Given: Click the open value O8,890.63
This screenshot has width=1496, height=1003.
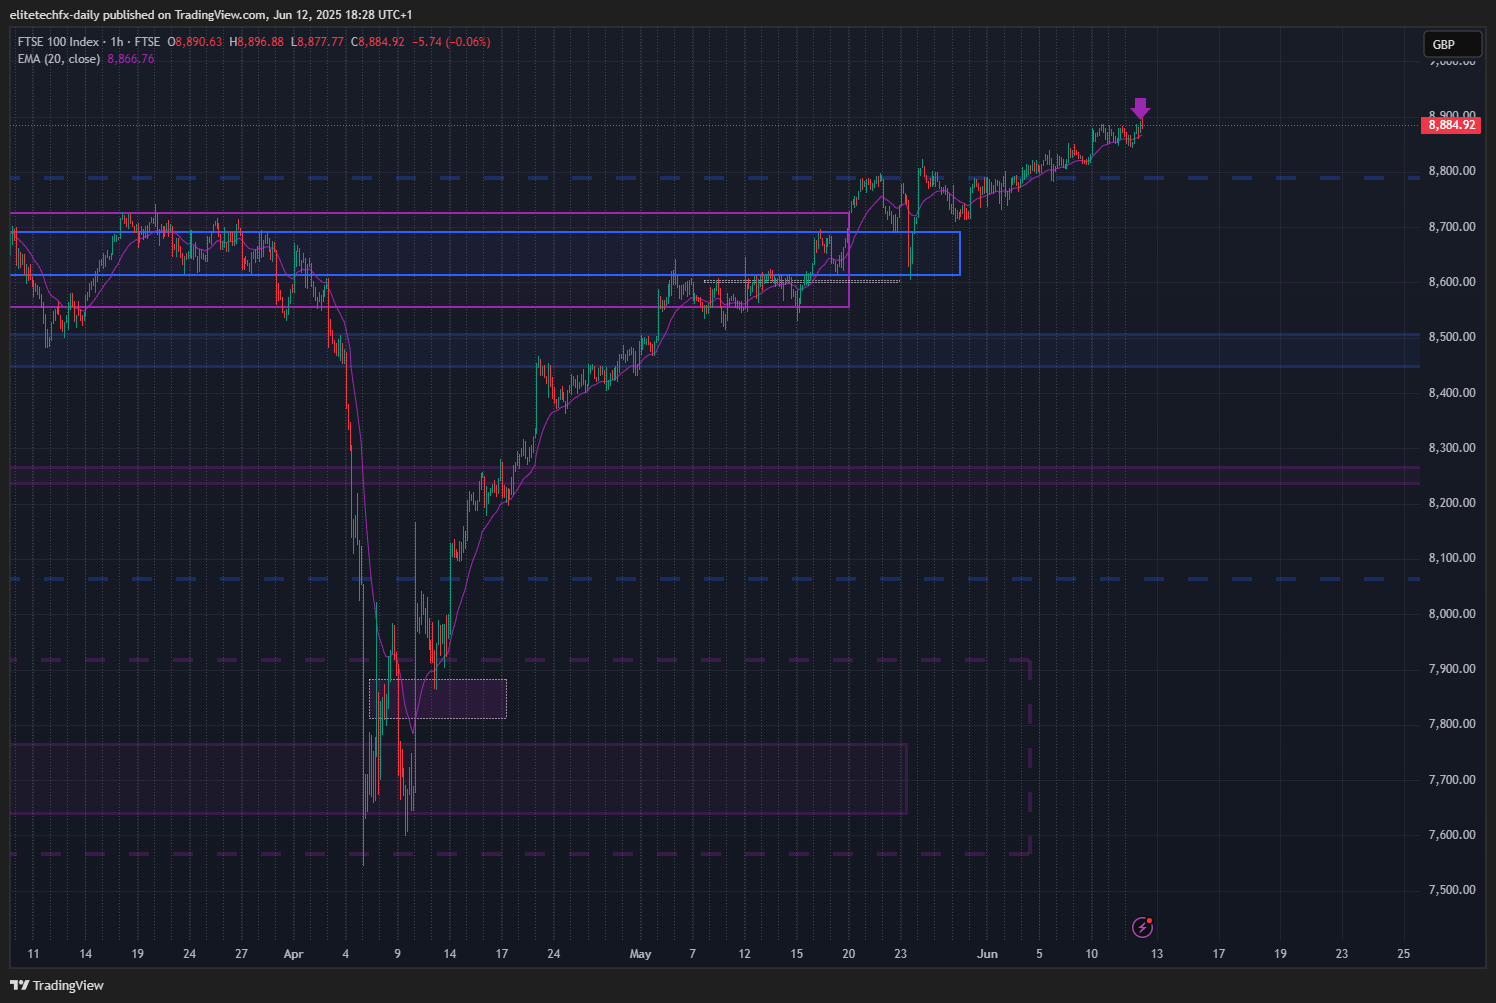Looking at the screenshot, I should tap(195, 42).
